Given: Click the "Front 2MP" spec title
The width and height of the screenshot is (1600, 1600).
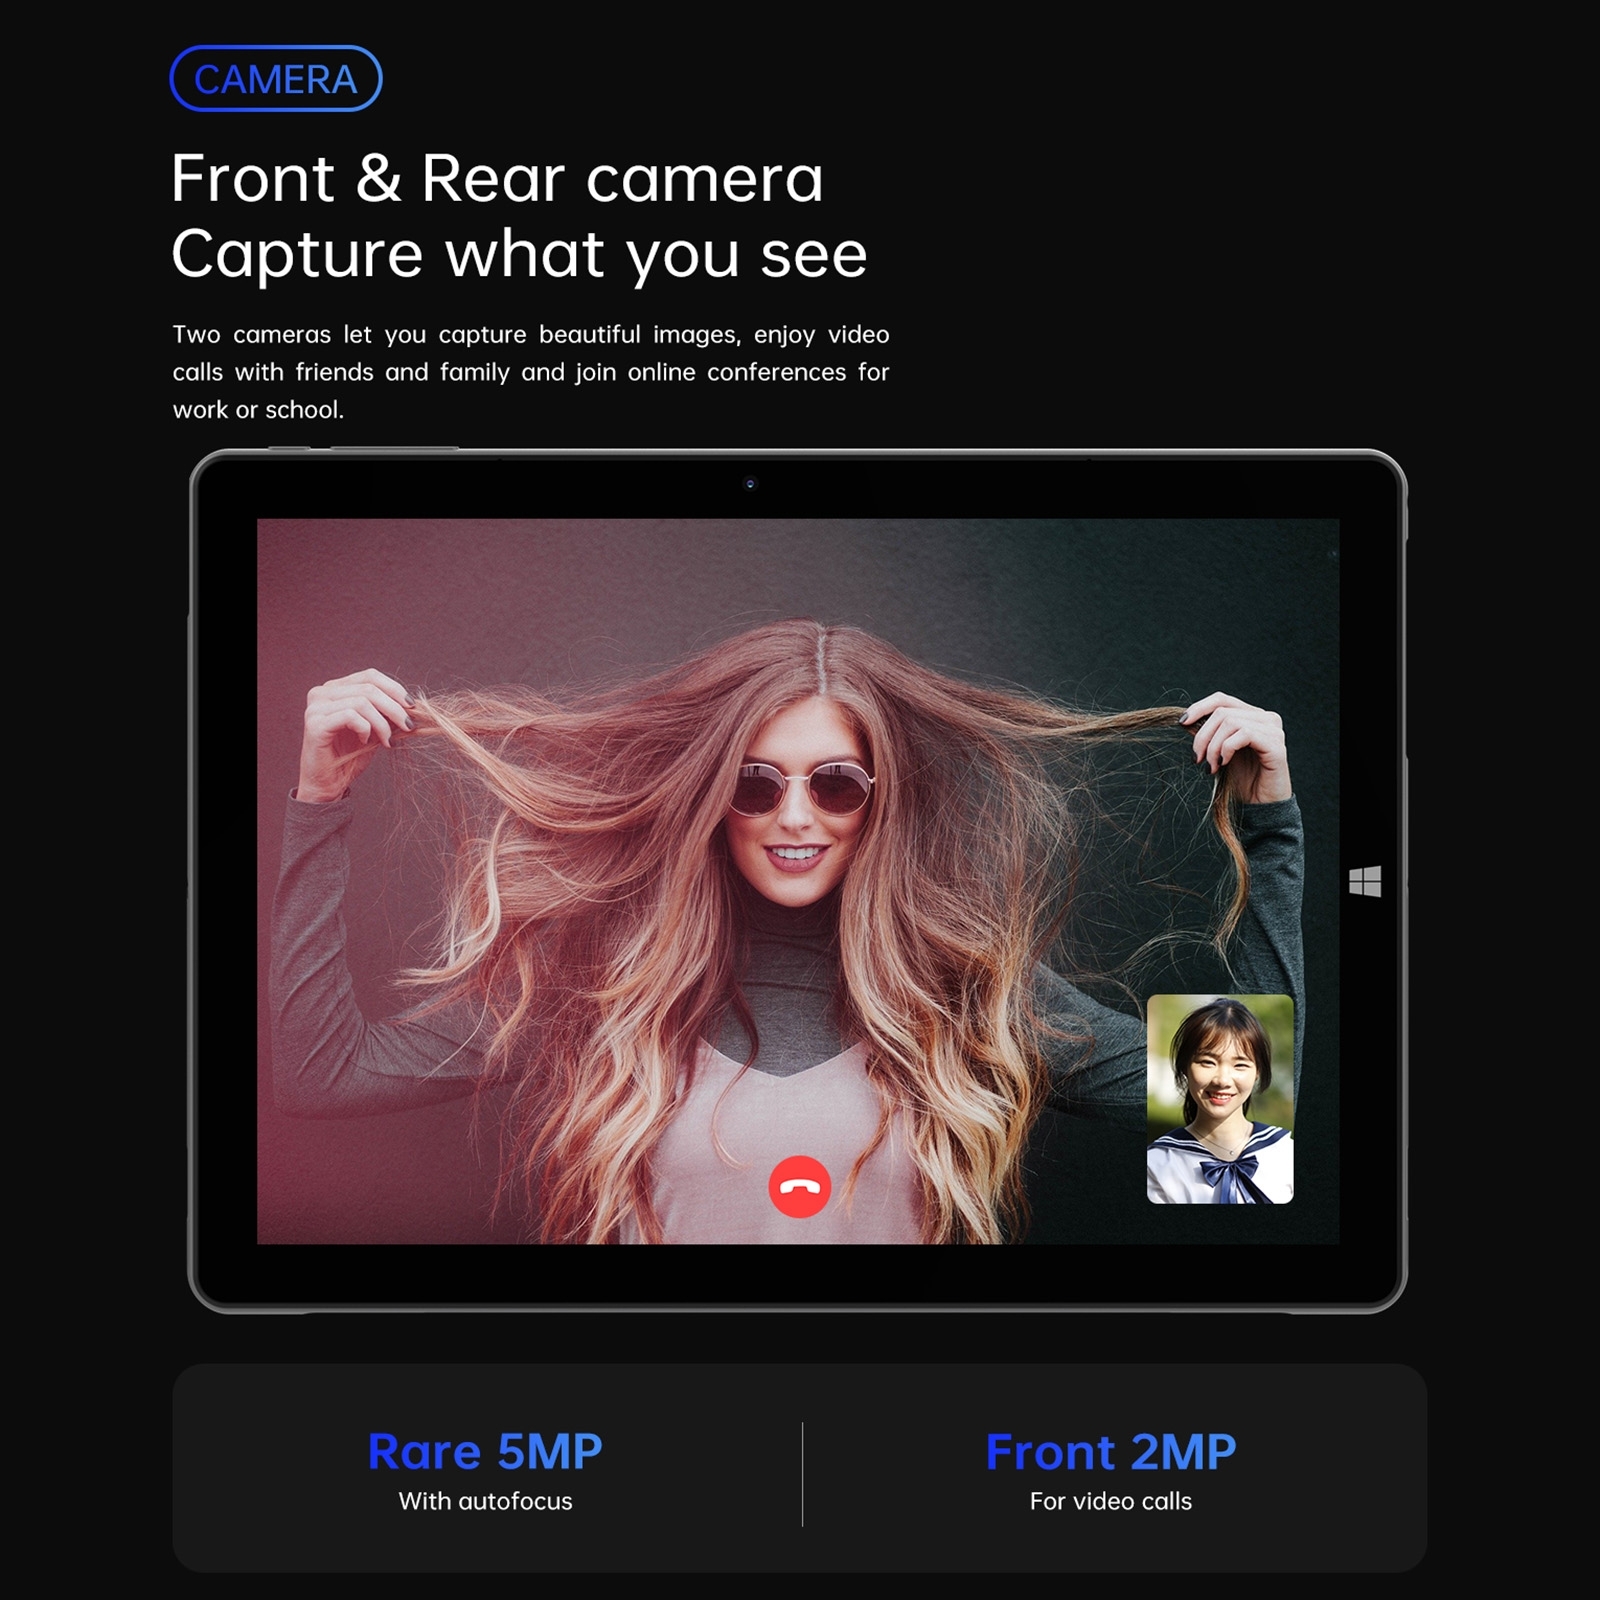Looking at the screenshot, I should click(x=1110, y=1451).
